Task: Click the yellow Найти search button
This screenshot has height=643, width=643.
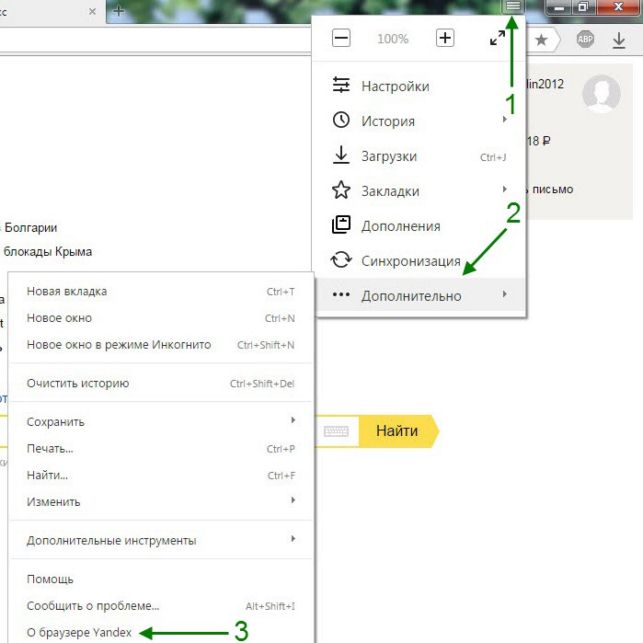Action: pos(399,431)
